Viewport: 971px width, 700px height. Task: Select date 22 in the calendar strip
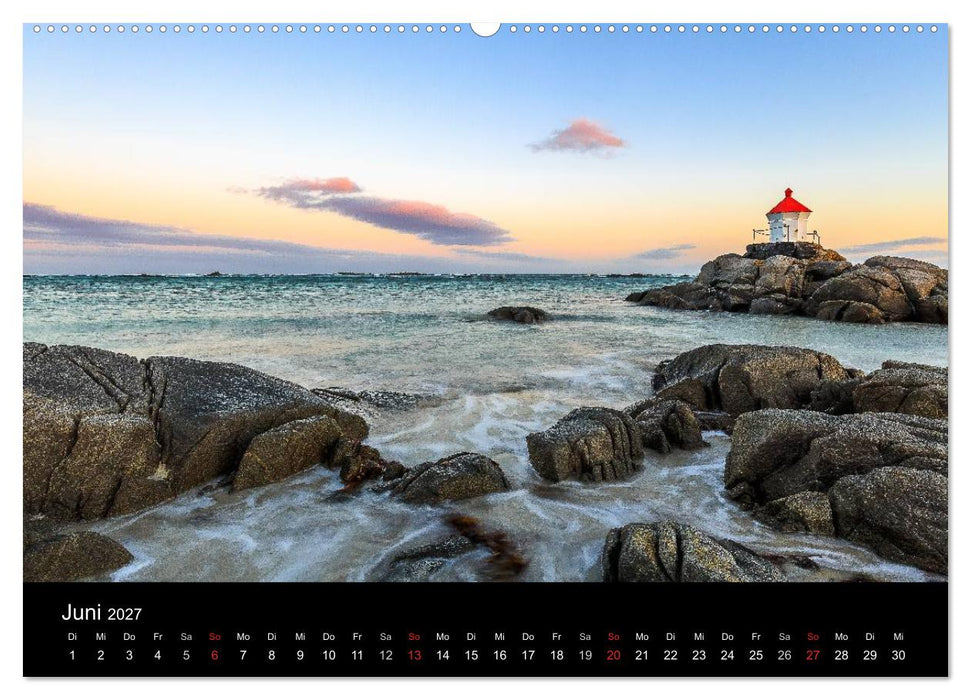click(671, 655)
